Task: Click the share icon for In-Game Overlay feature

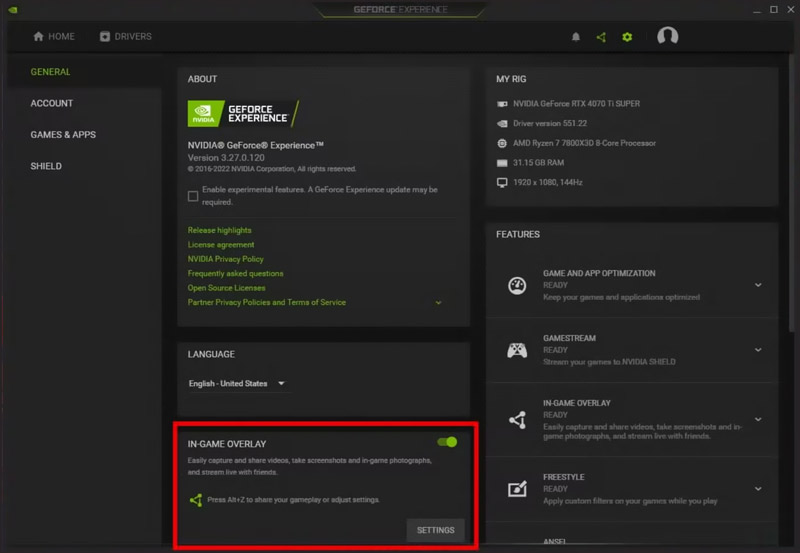Action: (x=517, y=420)
